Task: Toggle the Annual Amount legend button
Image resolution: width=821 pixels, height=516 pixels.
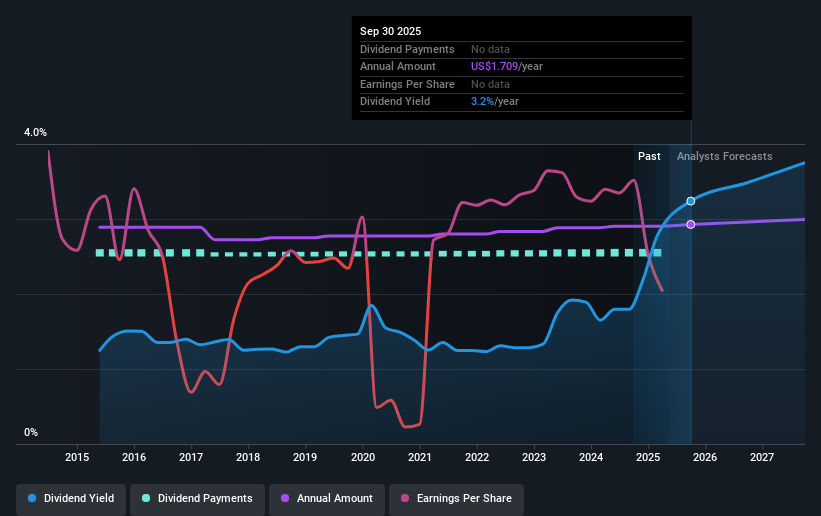Action: coord(327,499)
